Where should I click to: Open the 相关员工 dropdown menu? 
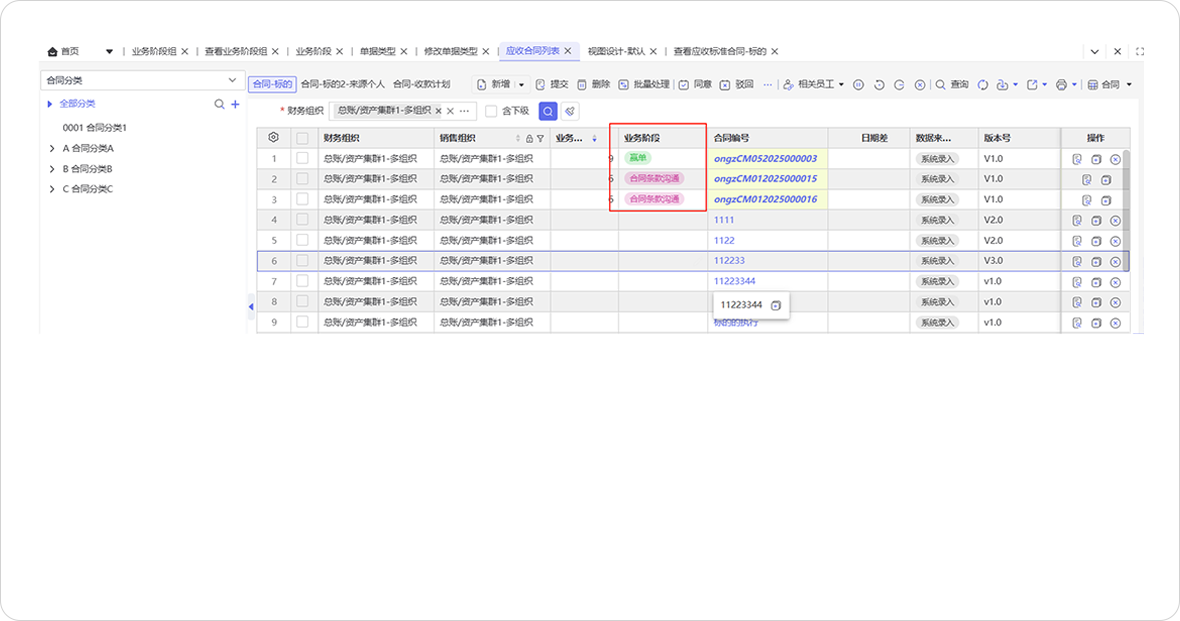coord(813,85)
